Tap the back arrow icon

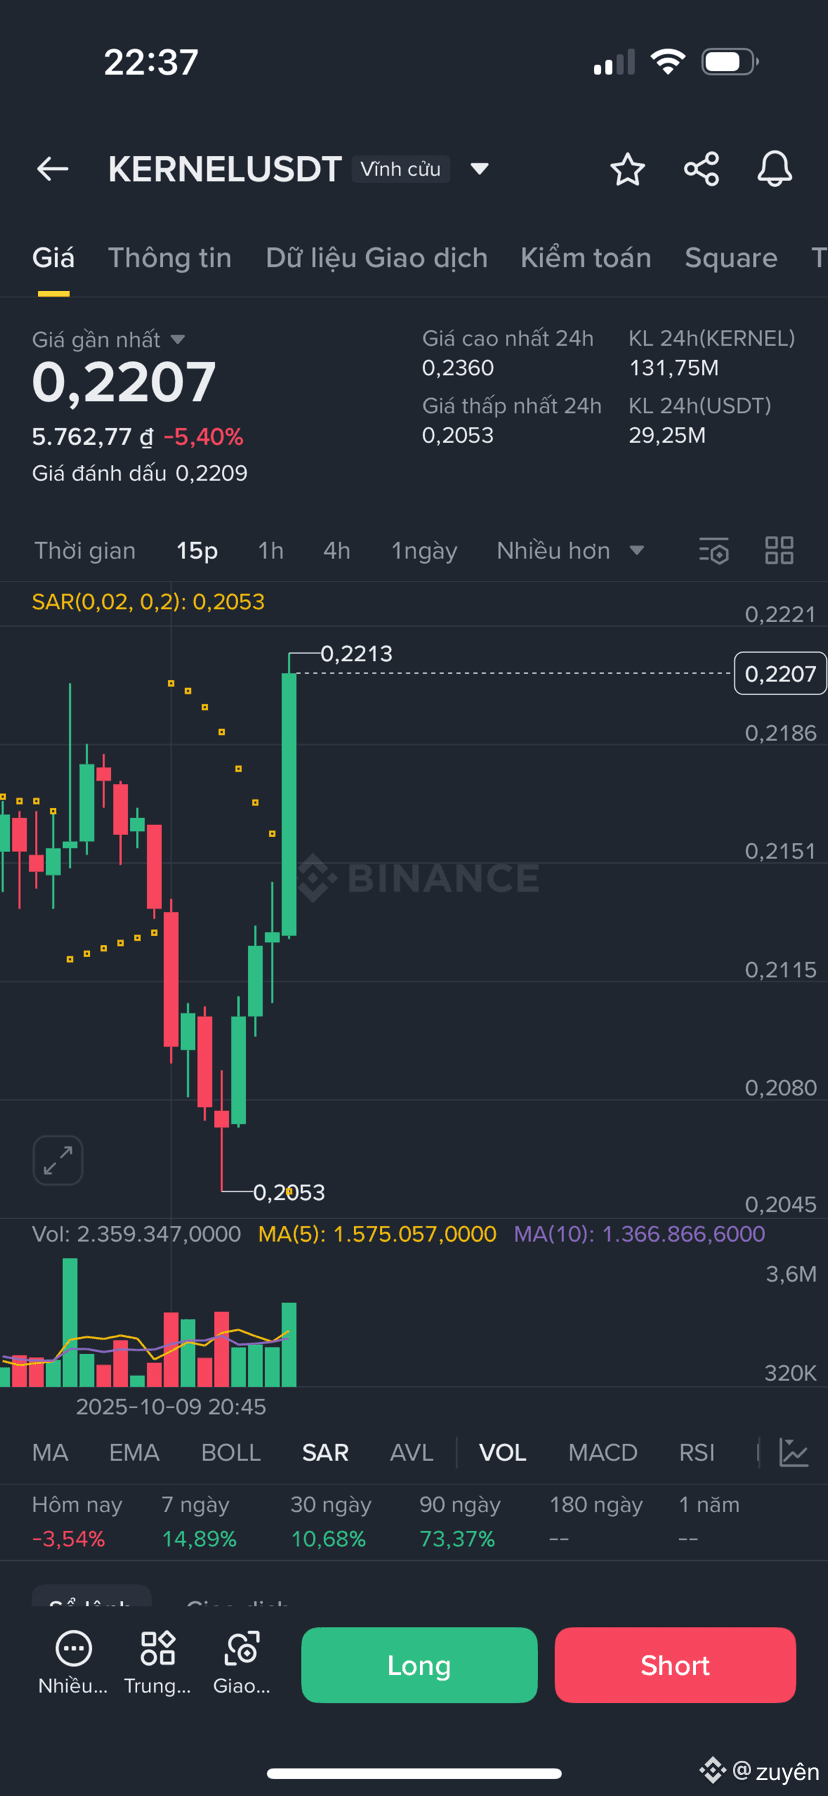pos(53,169)
